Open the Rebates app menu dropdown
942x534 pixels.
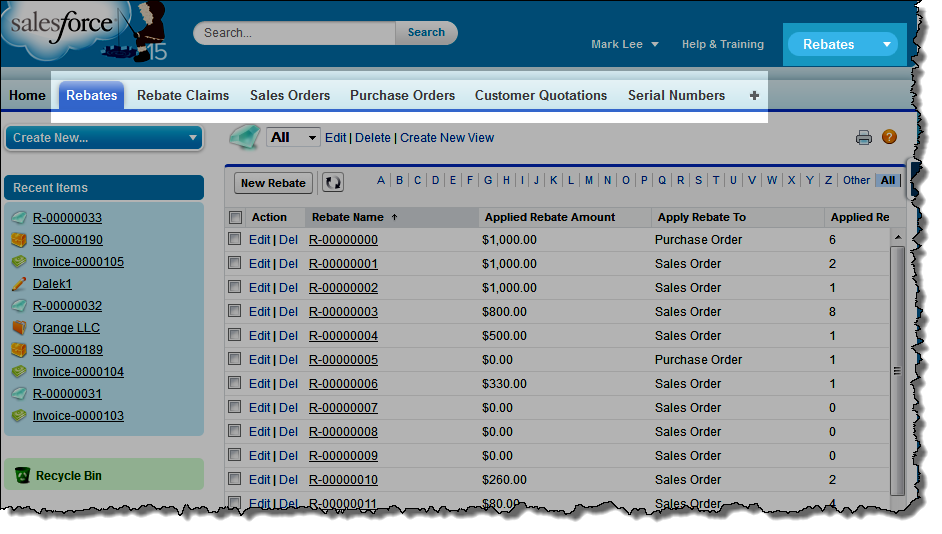coord(840,44)
